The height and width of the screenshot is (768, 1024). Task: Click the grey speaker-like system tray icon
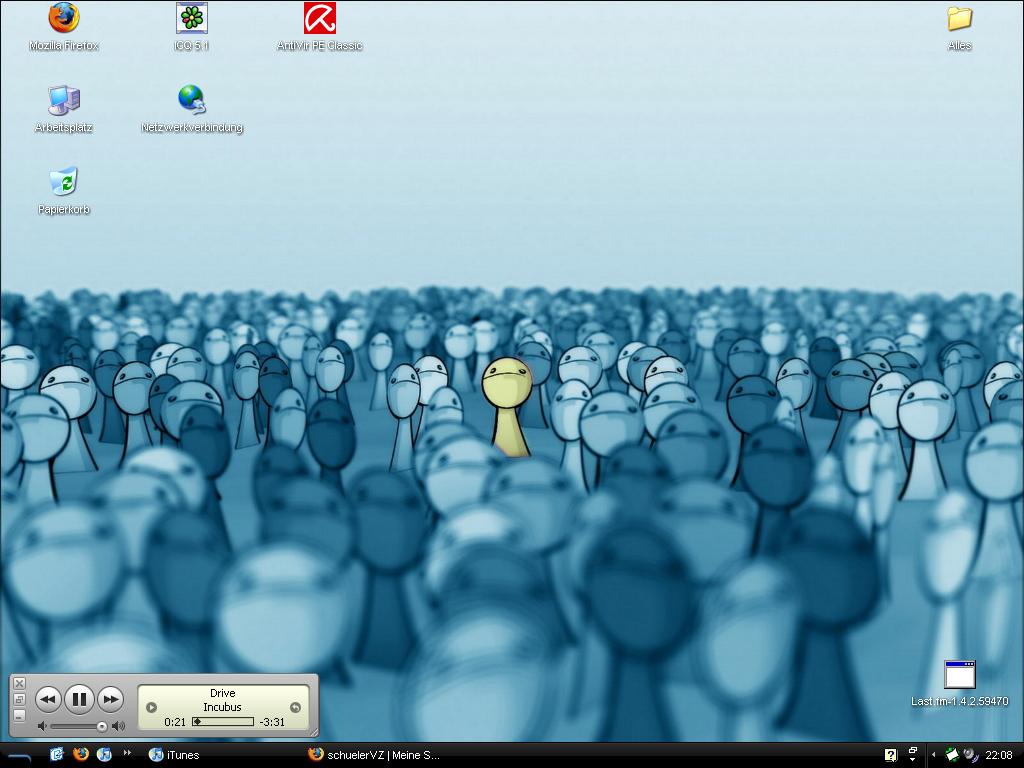click(970, 755)
